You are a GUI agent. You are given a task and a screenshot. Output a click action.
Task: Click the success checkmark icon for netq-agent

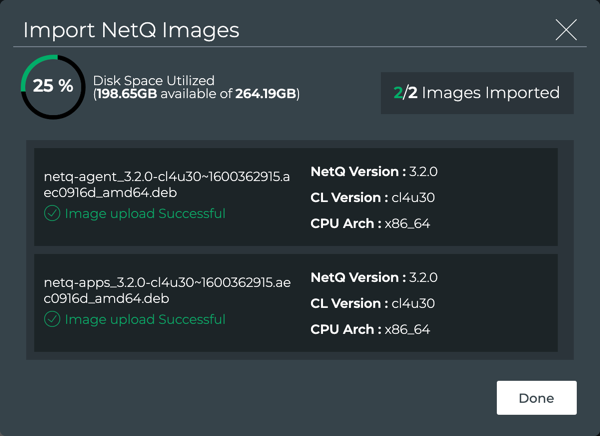(x=52, y=214)
